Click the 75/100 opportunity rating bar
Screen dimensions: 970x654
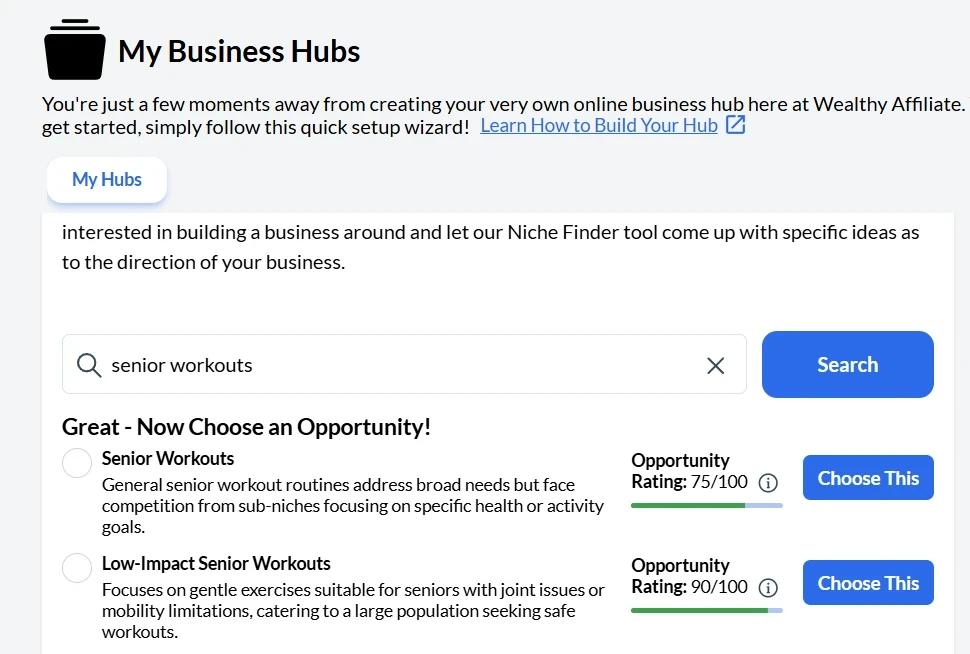(706, 505)
